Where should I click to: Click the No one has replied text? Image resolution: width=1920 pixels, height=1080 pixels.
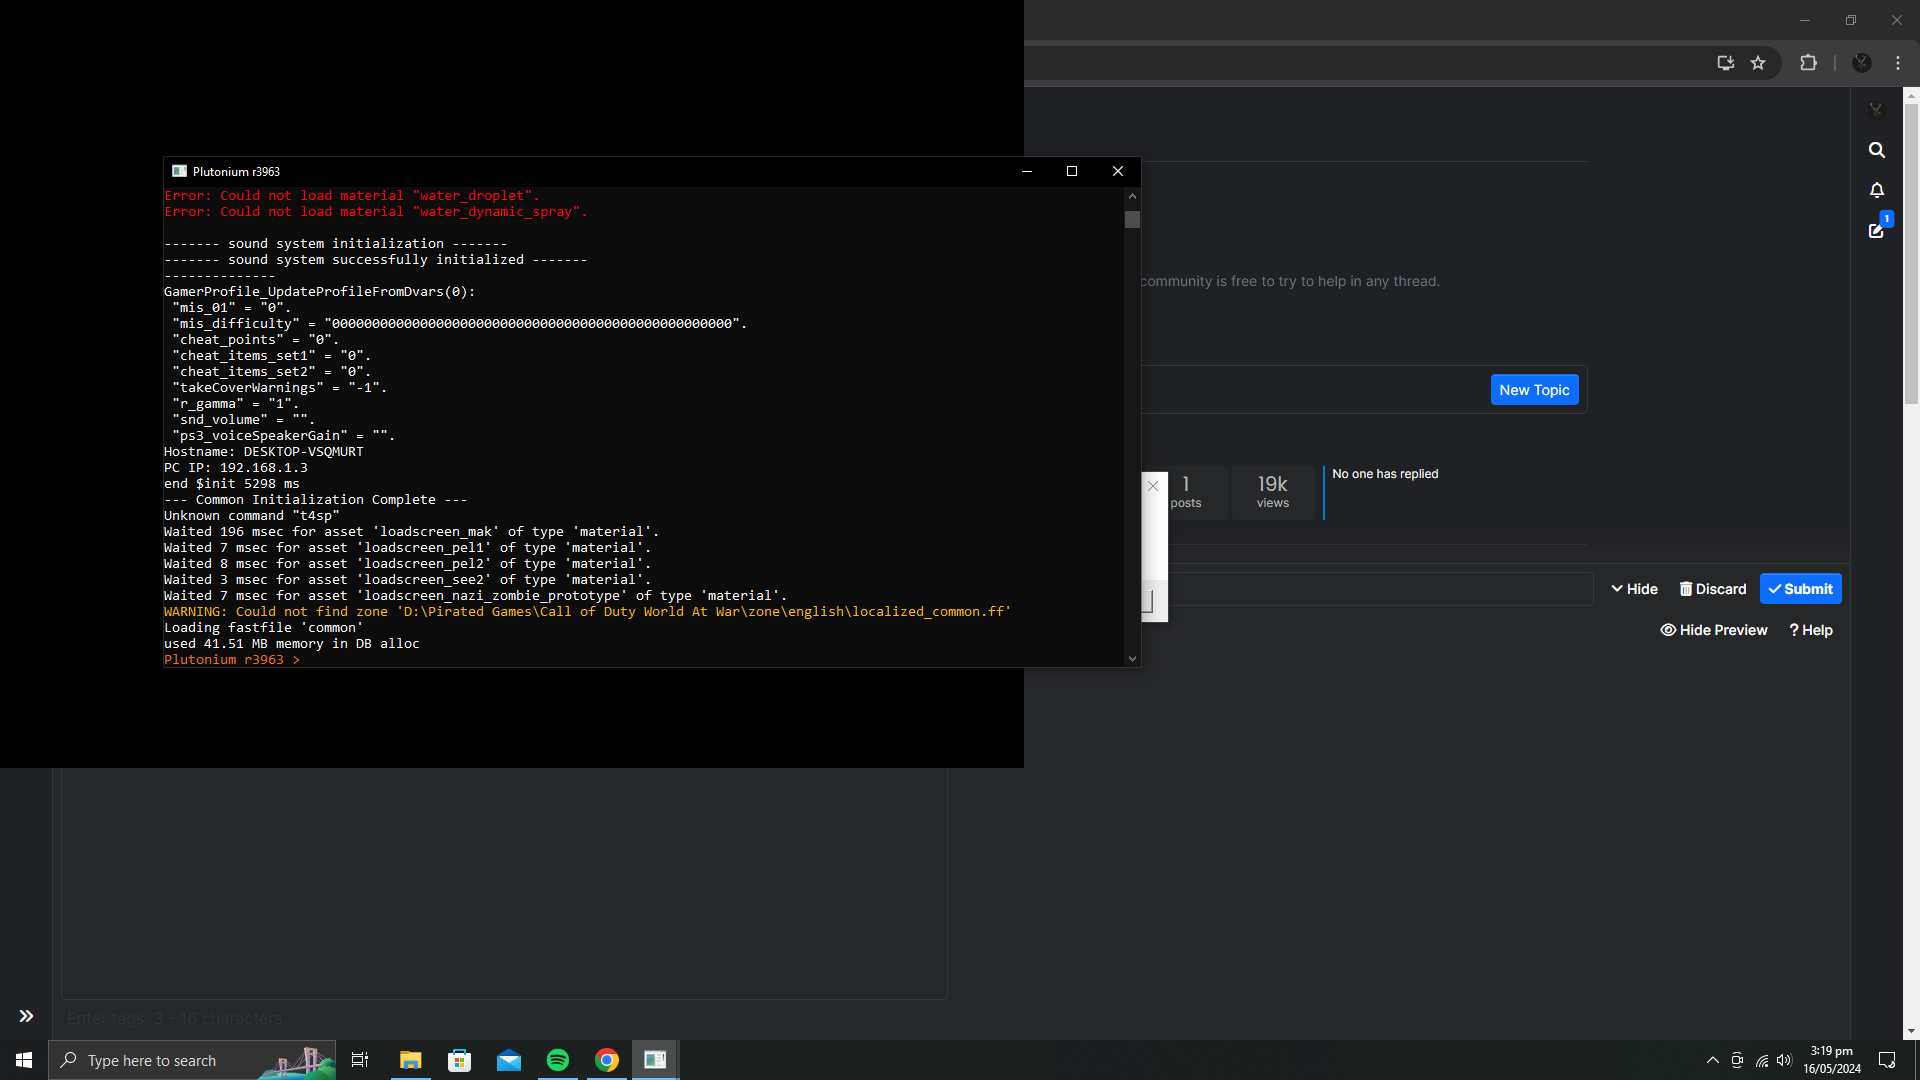[1385, 474]
